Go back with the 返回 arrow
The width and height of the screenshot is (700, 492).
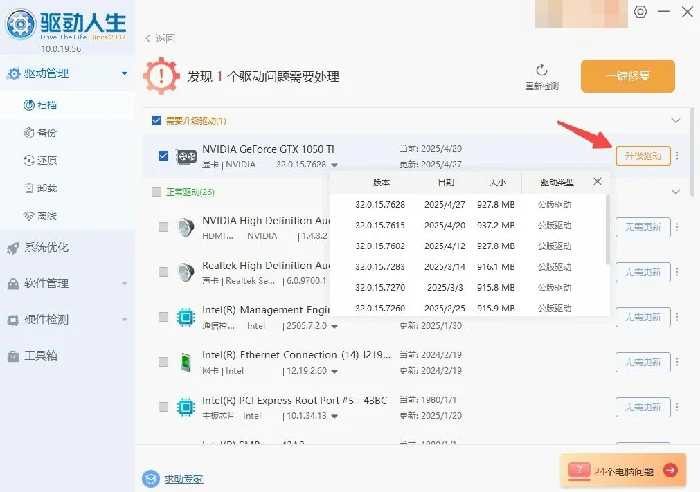(148, 38)
